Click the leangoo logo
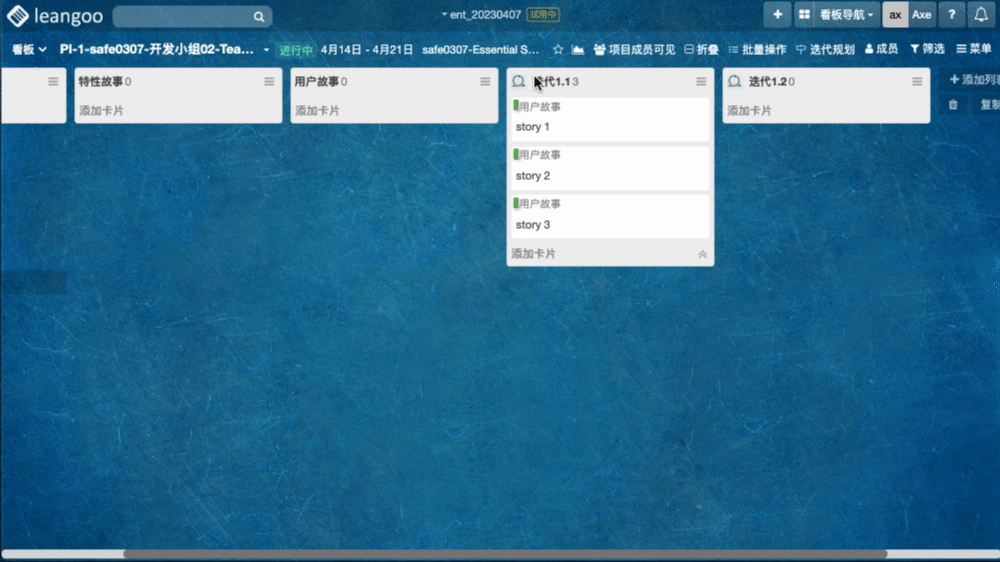Viewport: 1000px width, 562px height. [x=54, y=16]
